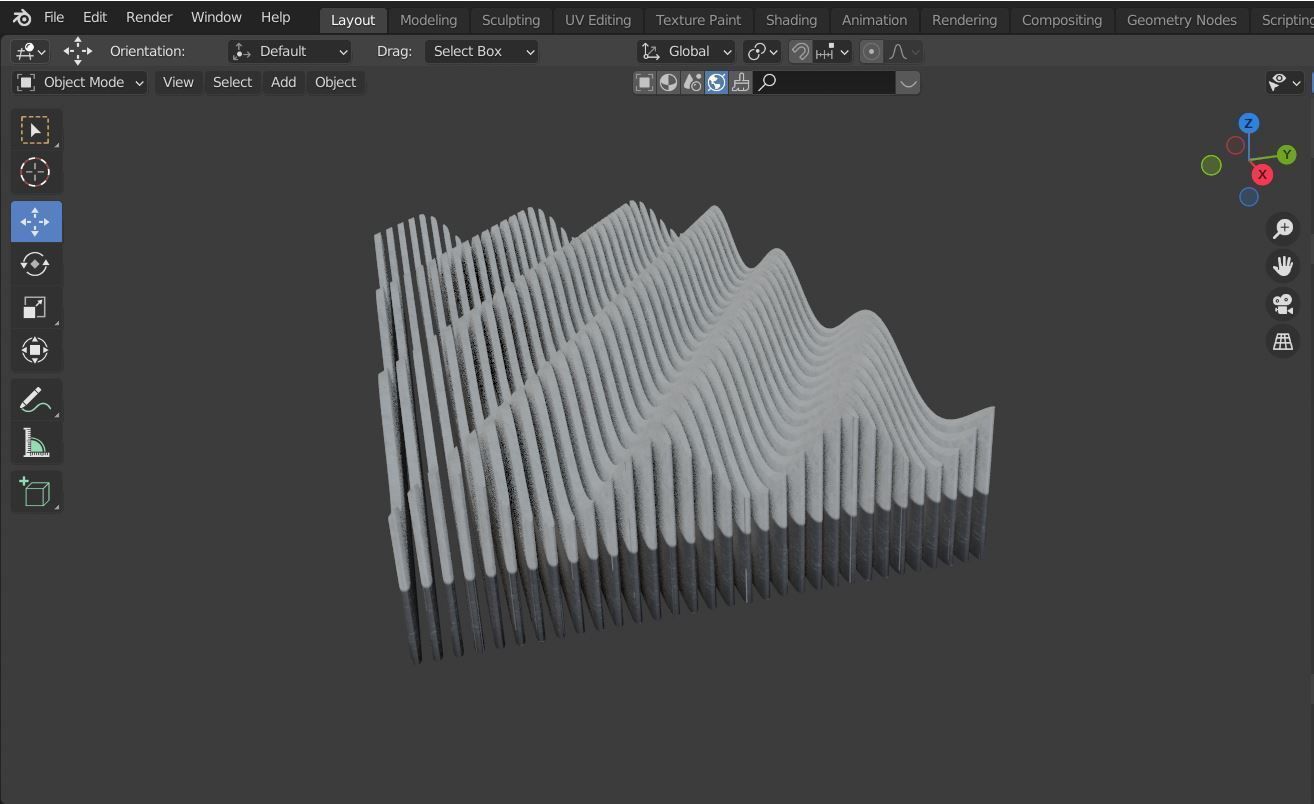1314x804 pixels.
Task: Open the viewport Select menu
Action: (x=232, y=82)
